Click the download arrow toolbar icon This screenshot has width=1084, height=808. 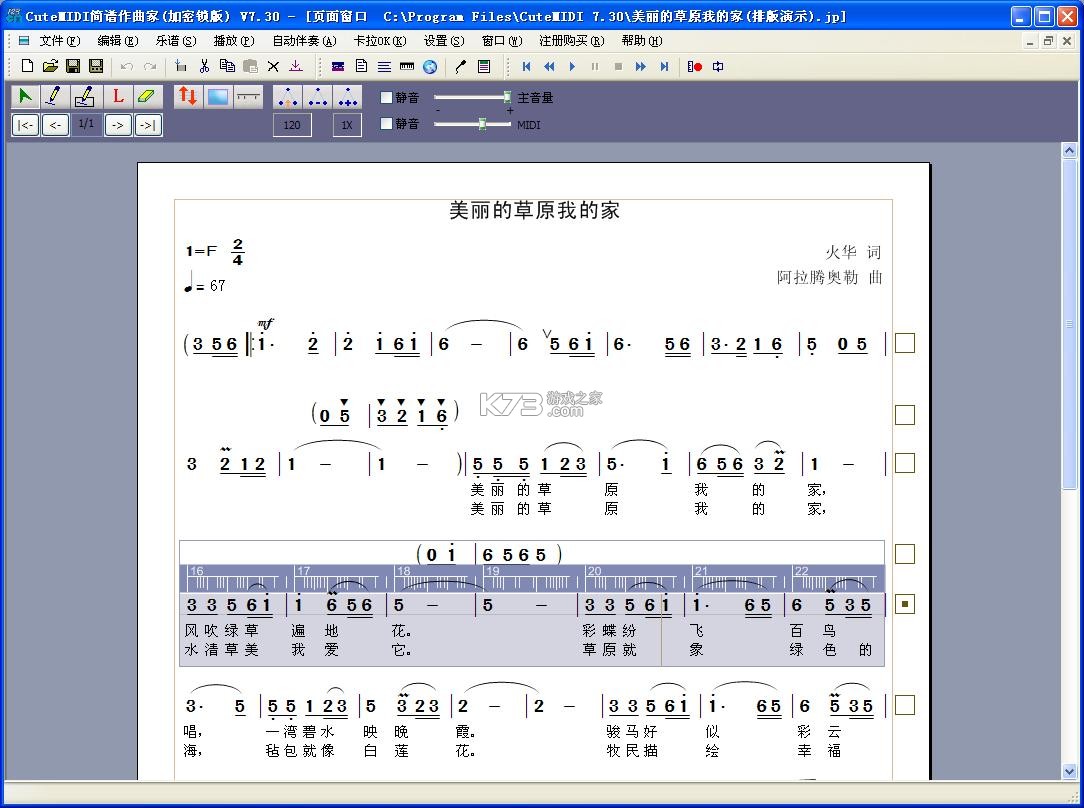[x=296, y=66]
